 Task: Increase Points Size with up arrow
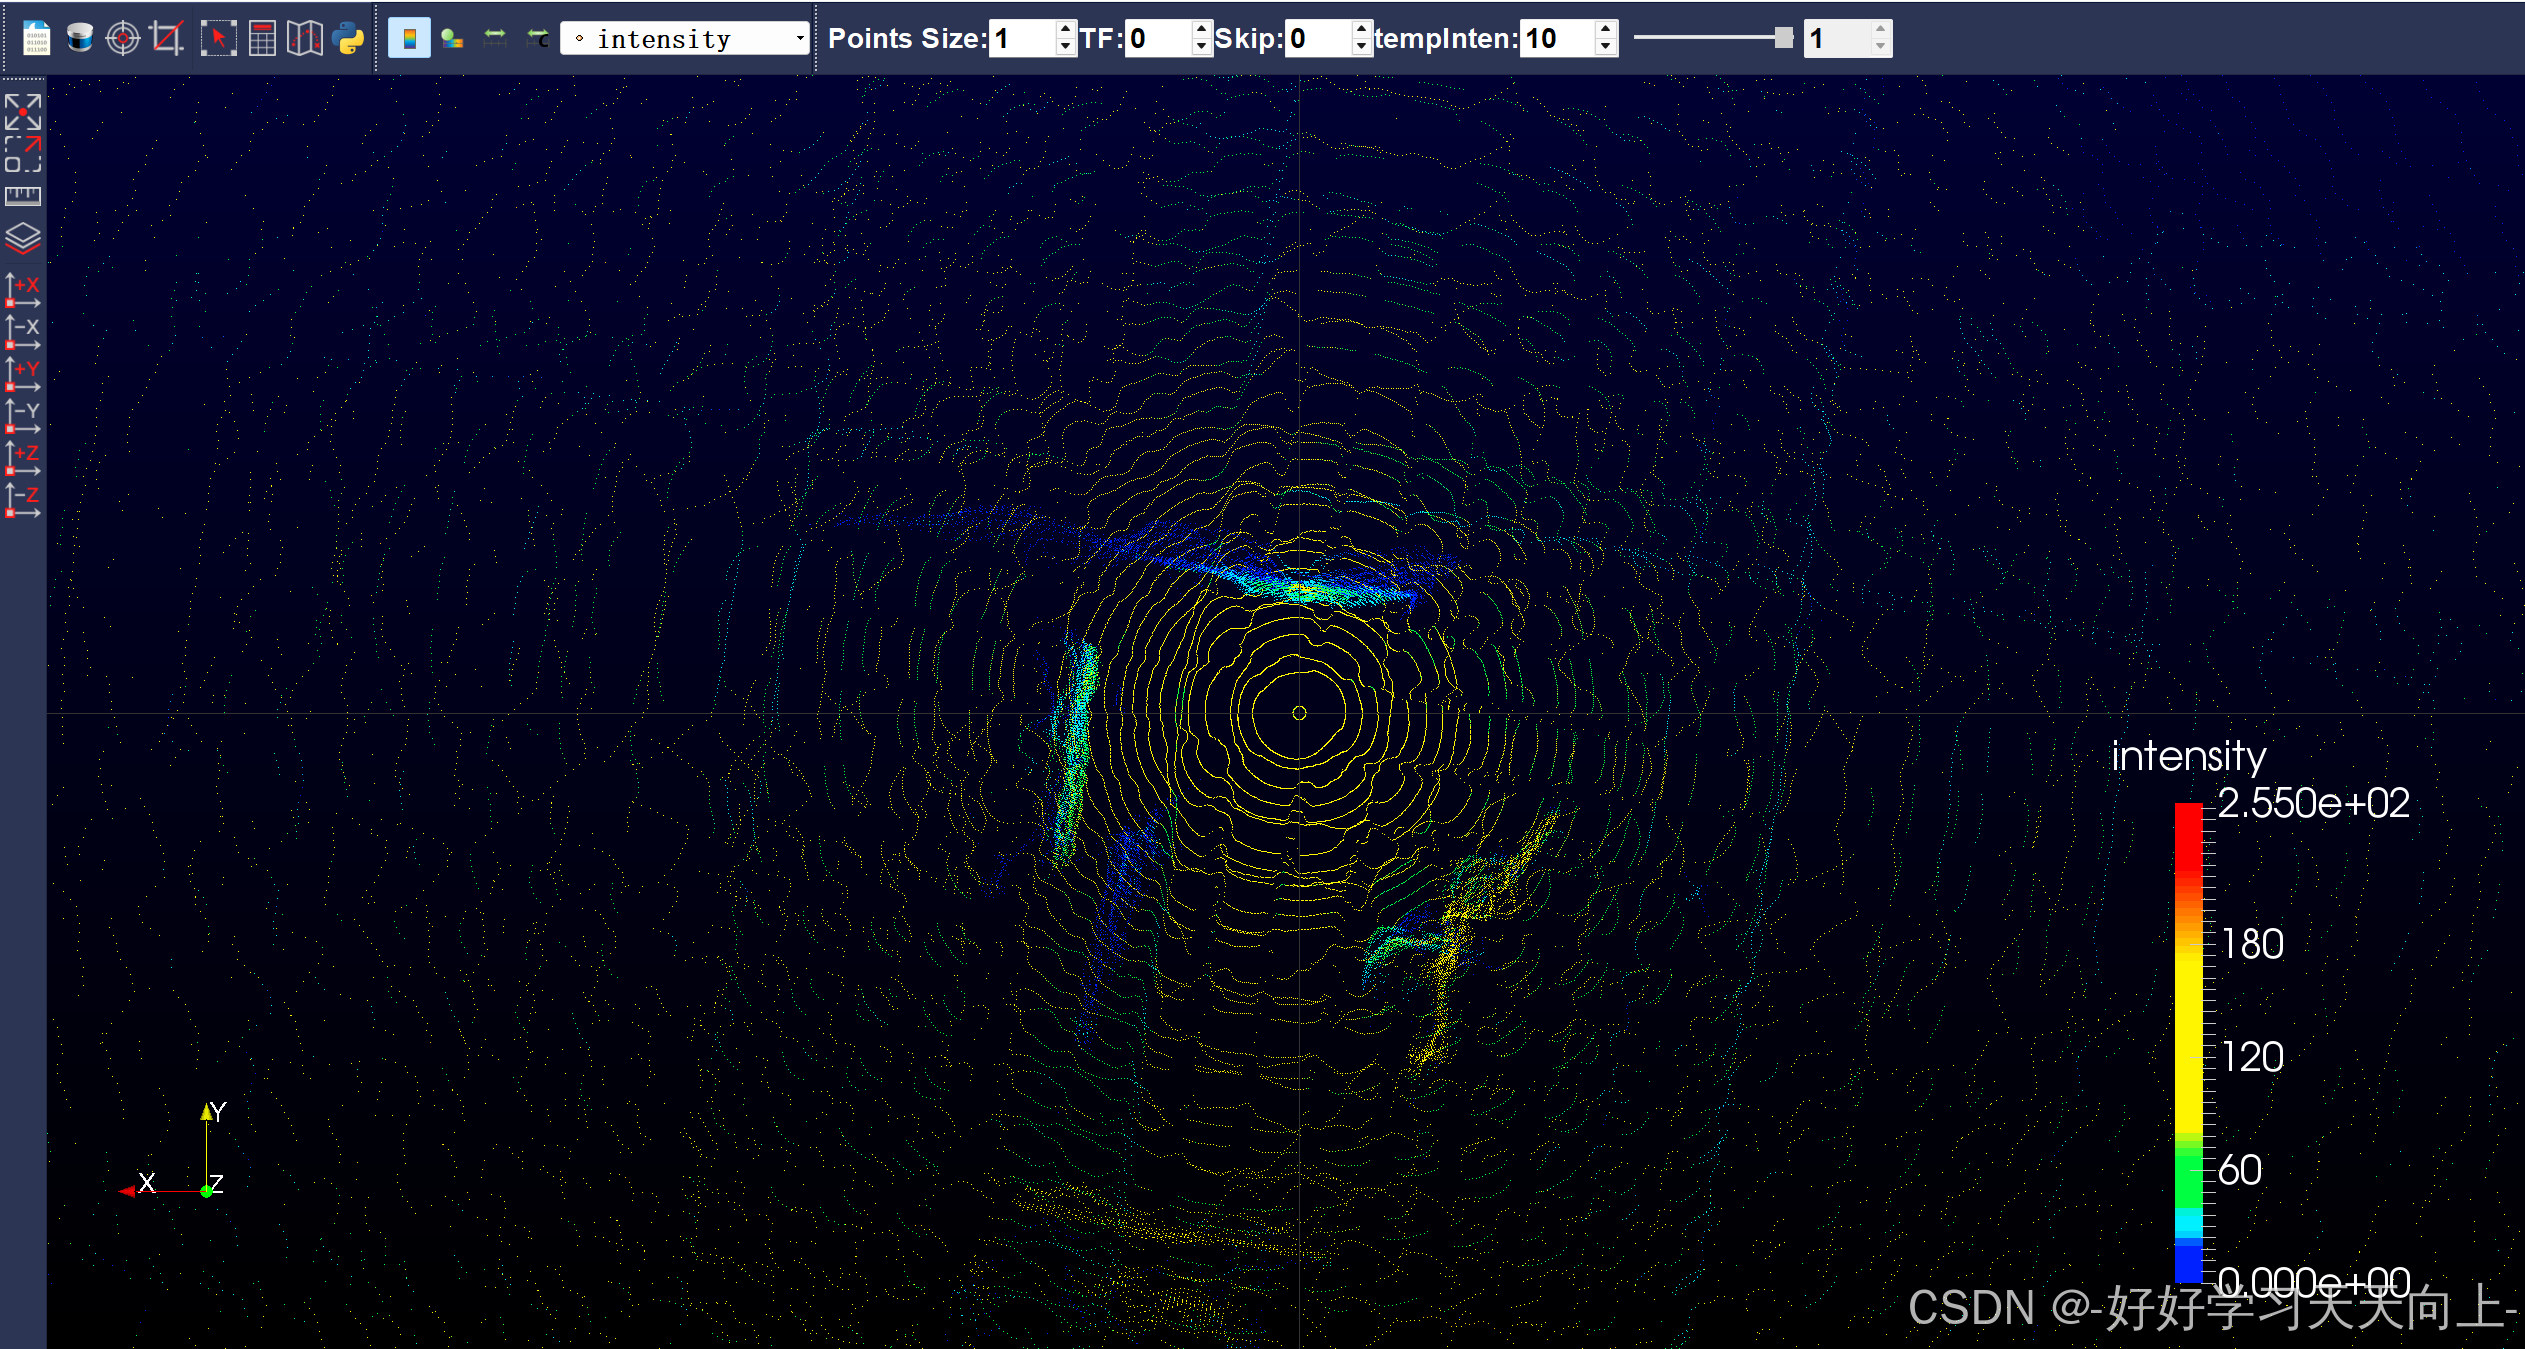pos(1065,30)
